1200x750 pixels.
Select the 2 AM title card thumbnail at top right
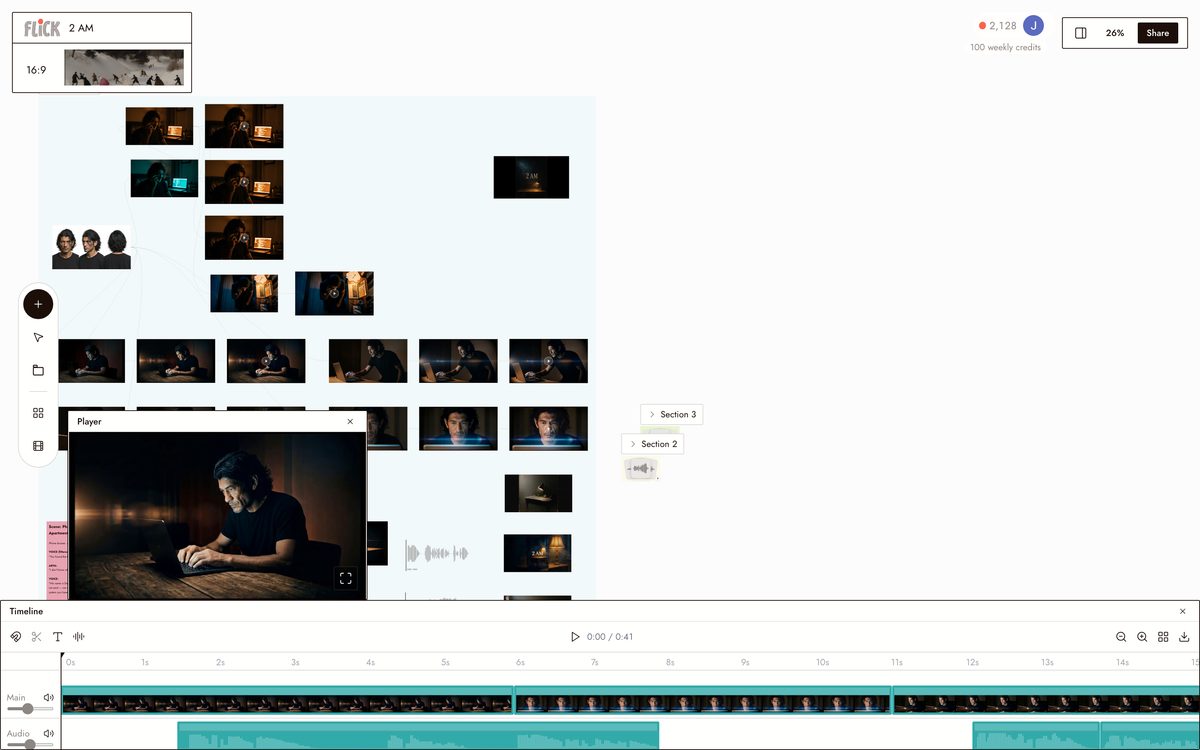click(531, 177)
